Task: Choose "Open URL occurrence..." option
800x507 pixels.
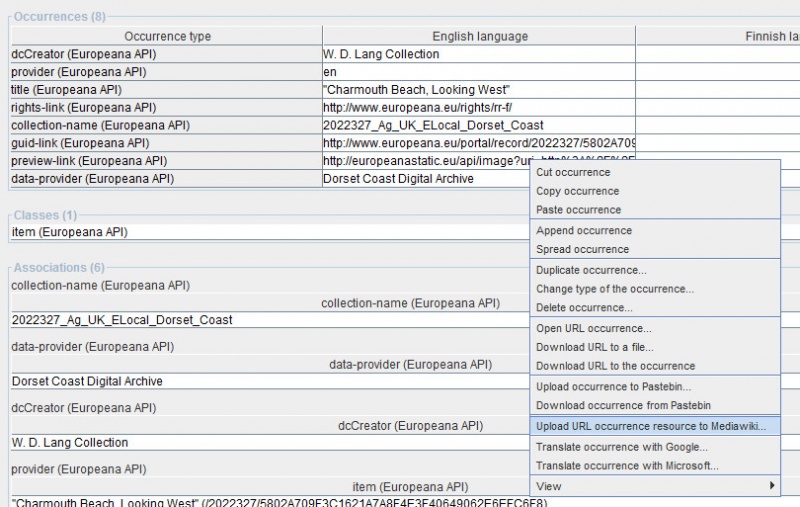Action: [x=593, y=328]
